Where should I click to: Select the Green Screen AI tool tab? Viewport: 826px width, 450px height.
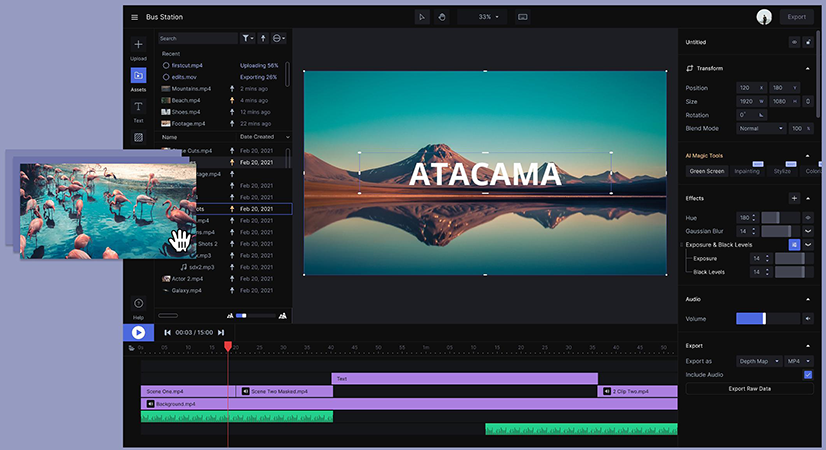pyautogui.click(x=706, y=171)
